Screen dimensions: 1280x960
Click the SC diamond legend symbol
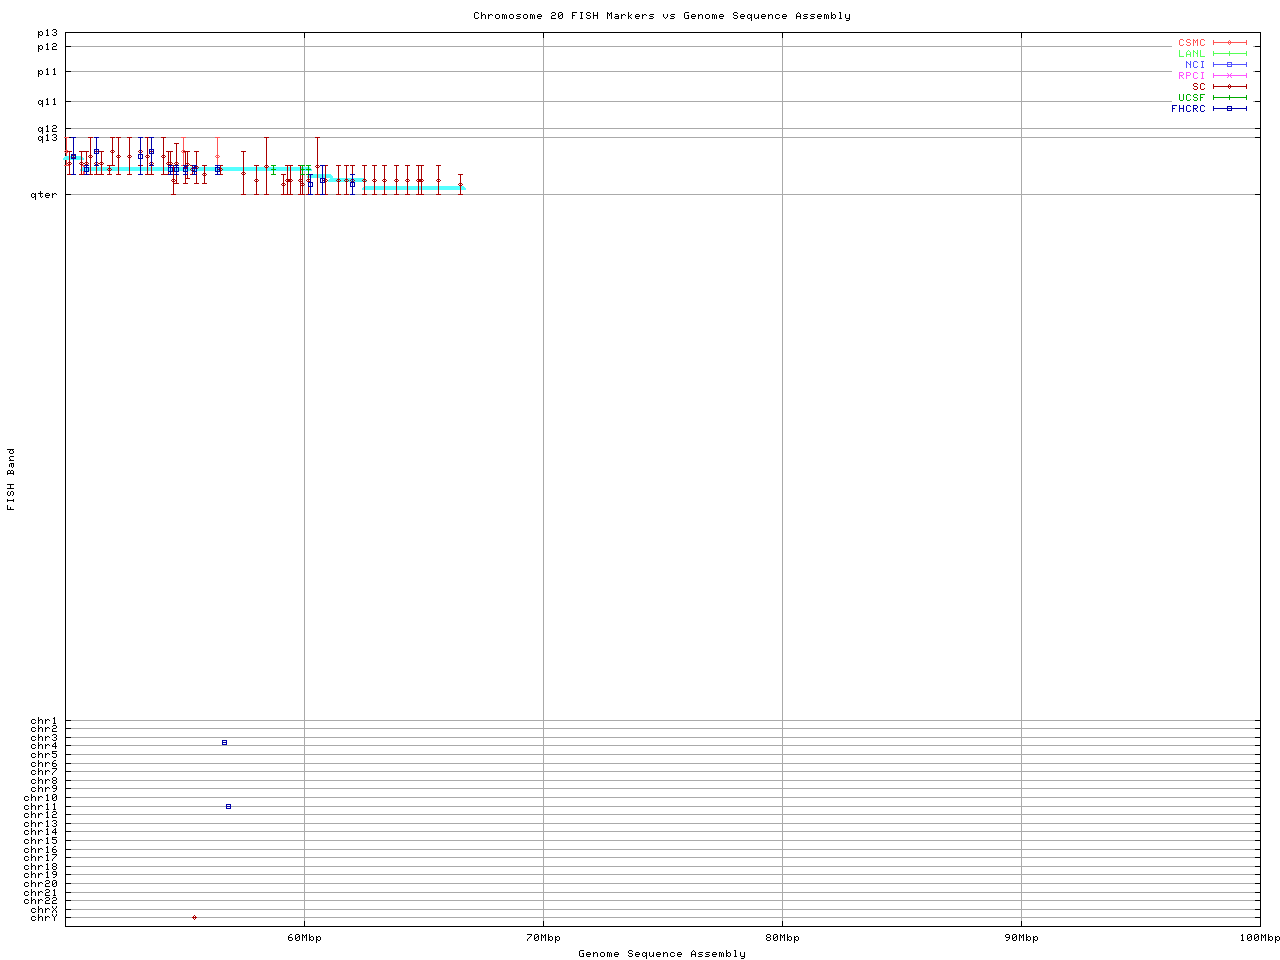coord(1229,87)
